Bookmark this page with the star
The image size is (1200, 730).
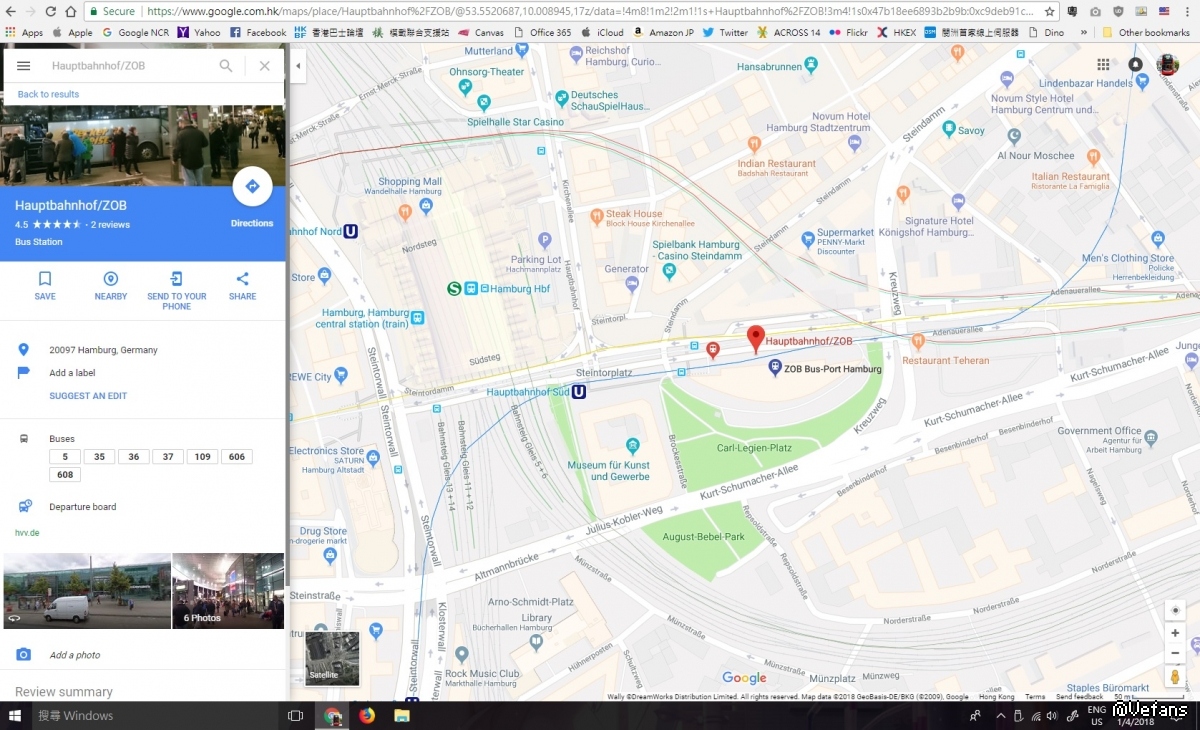1049,11
